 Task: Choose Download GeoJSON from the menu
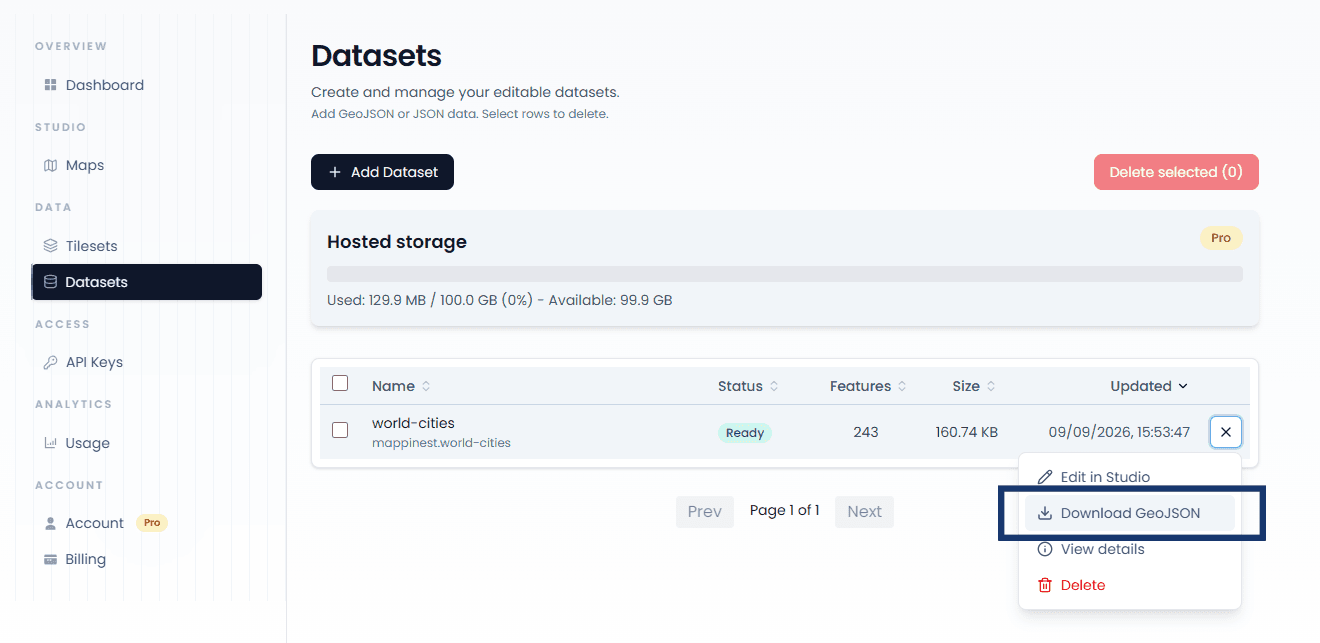[1130, 513]
